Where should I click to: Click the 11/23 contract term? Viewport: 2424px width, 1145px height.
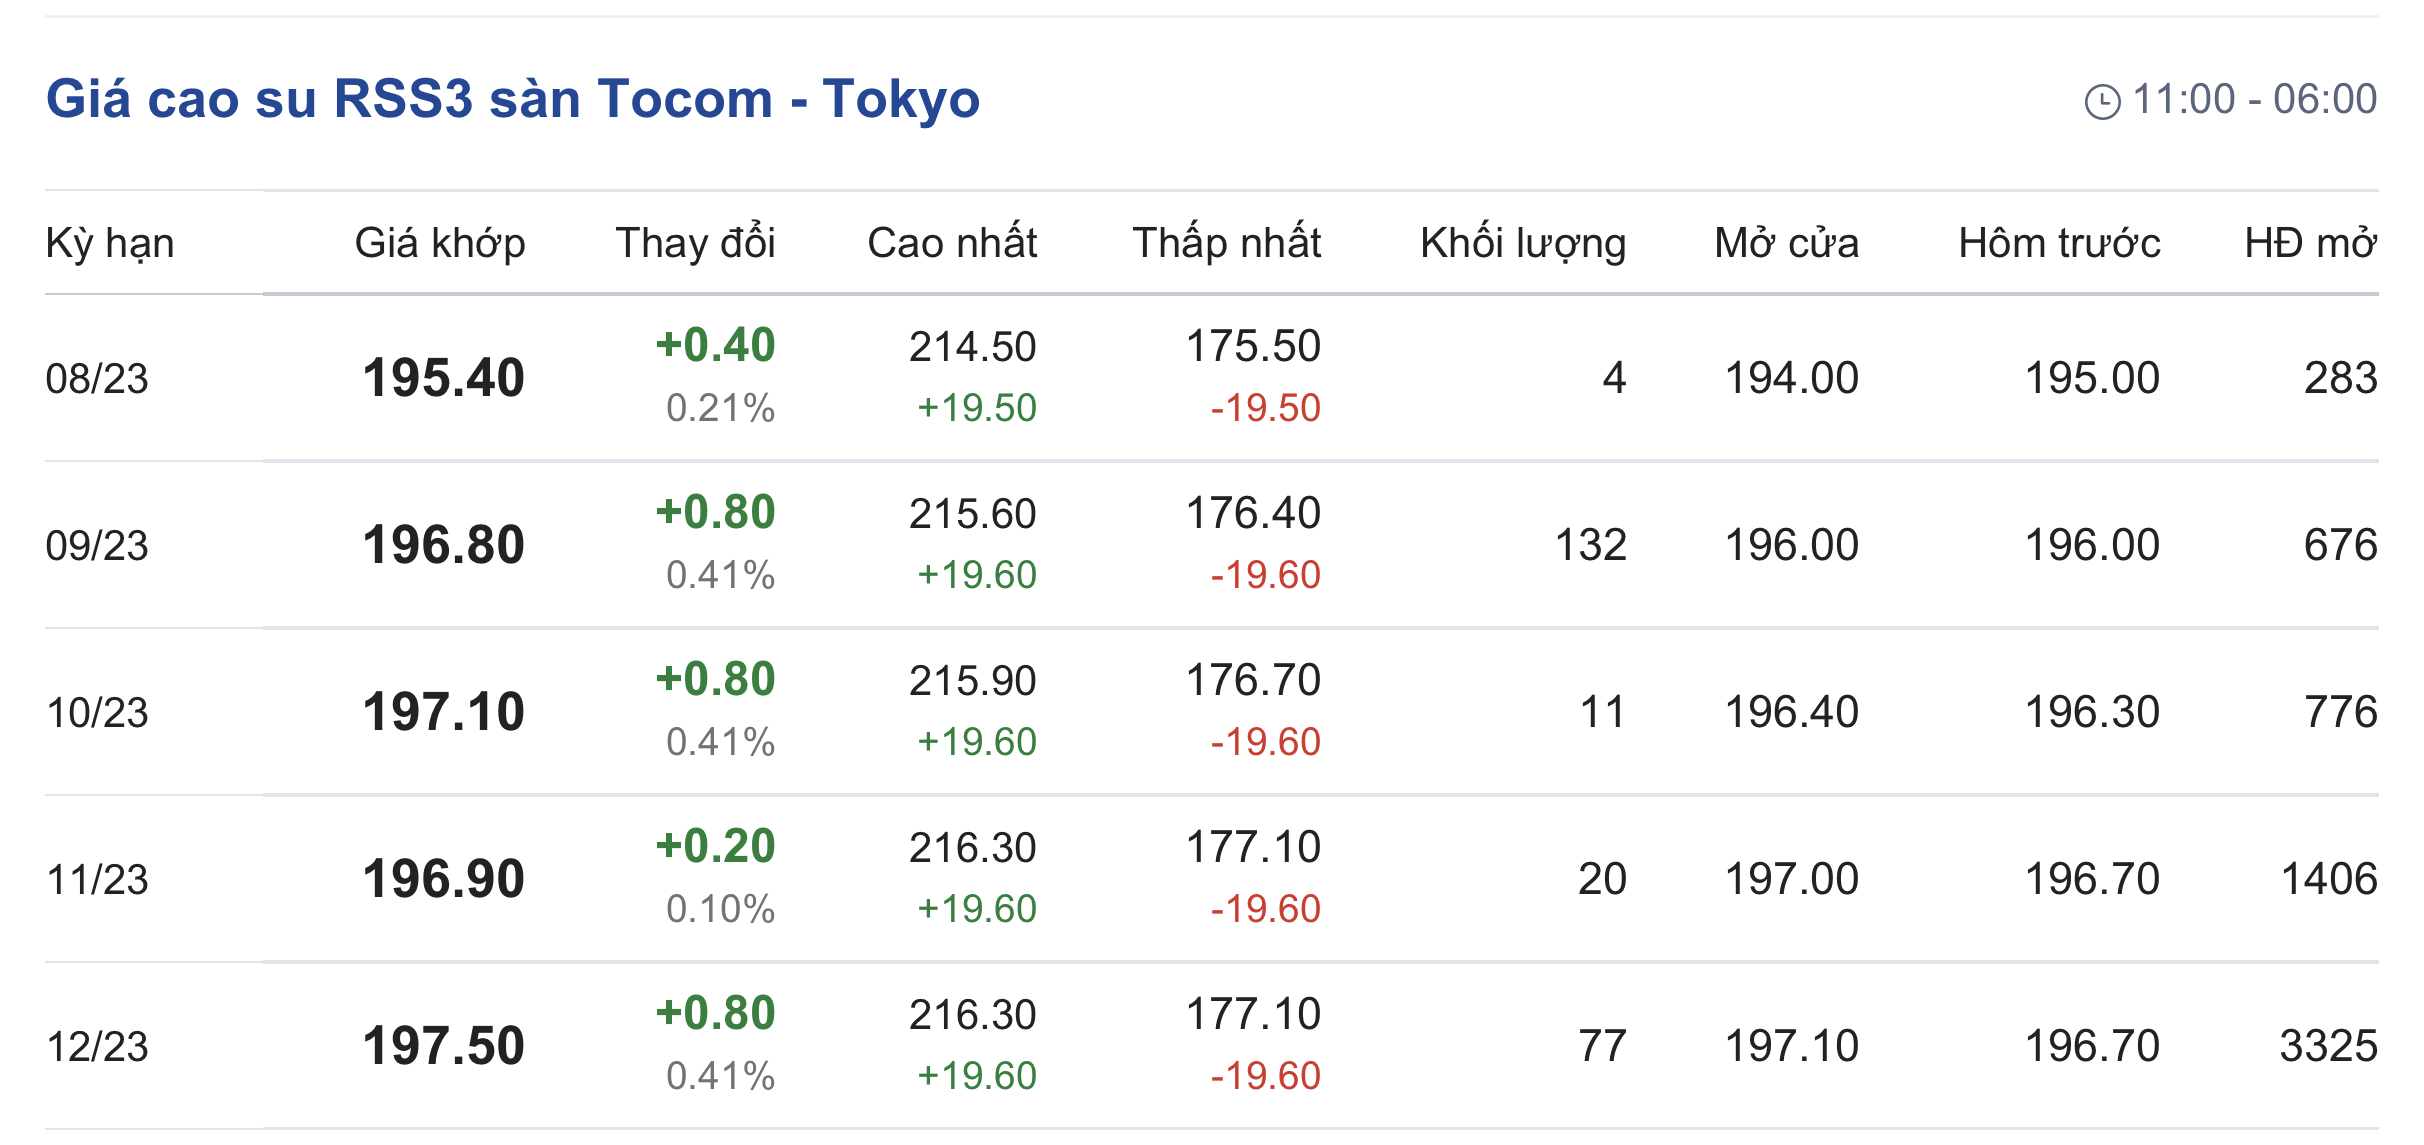(x=97, y=880)
